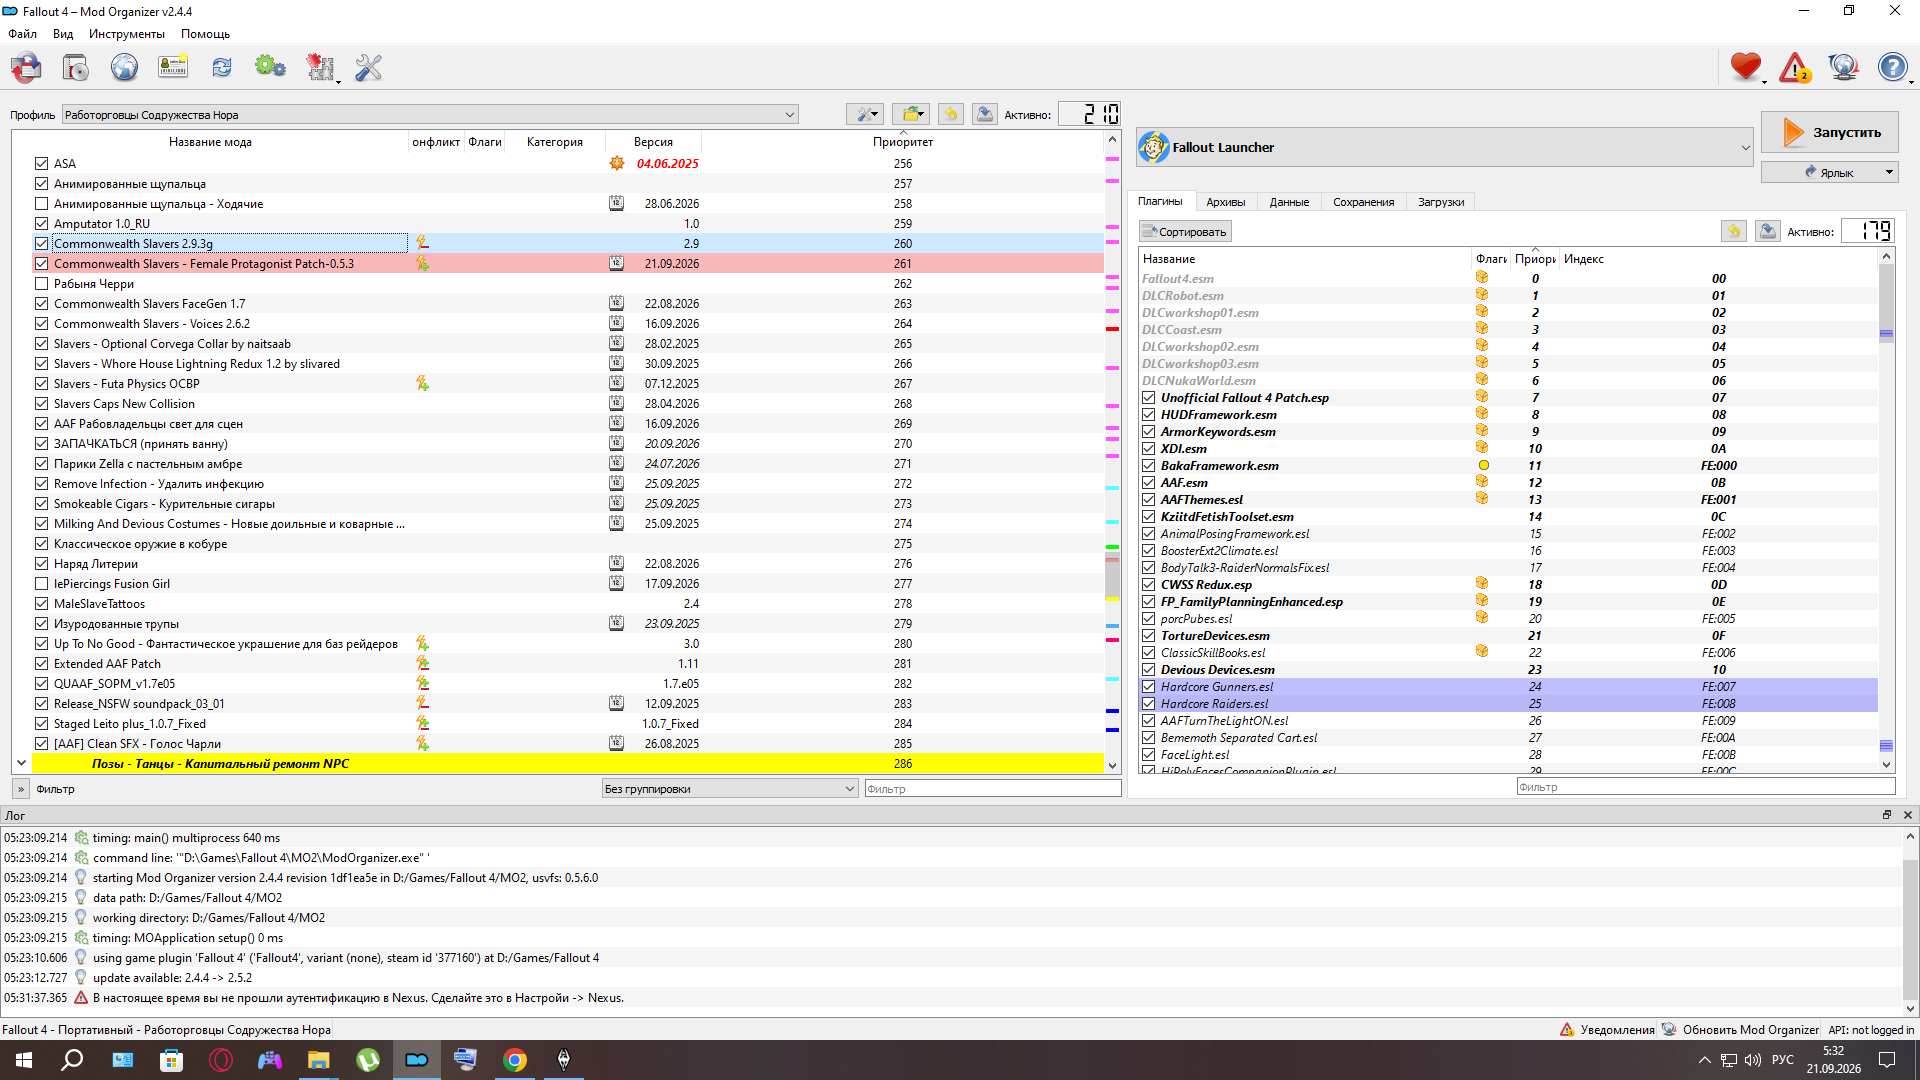Open Opera from the taskbar

[x=221, y=1060]
